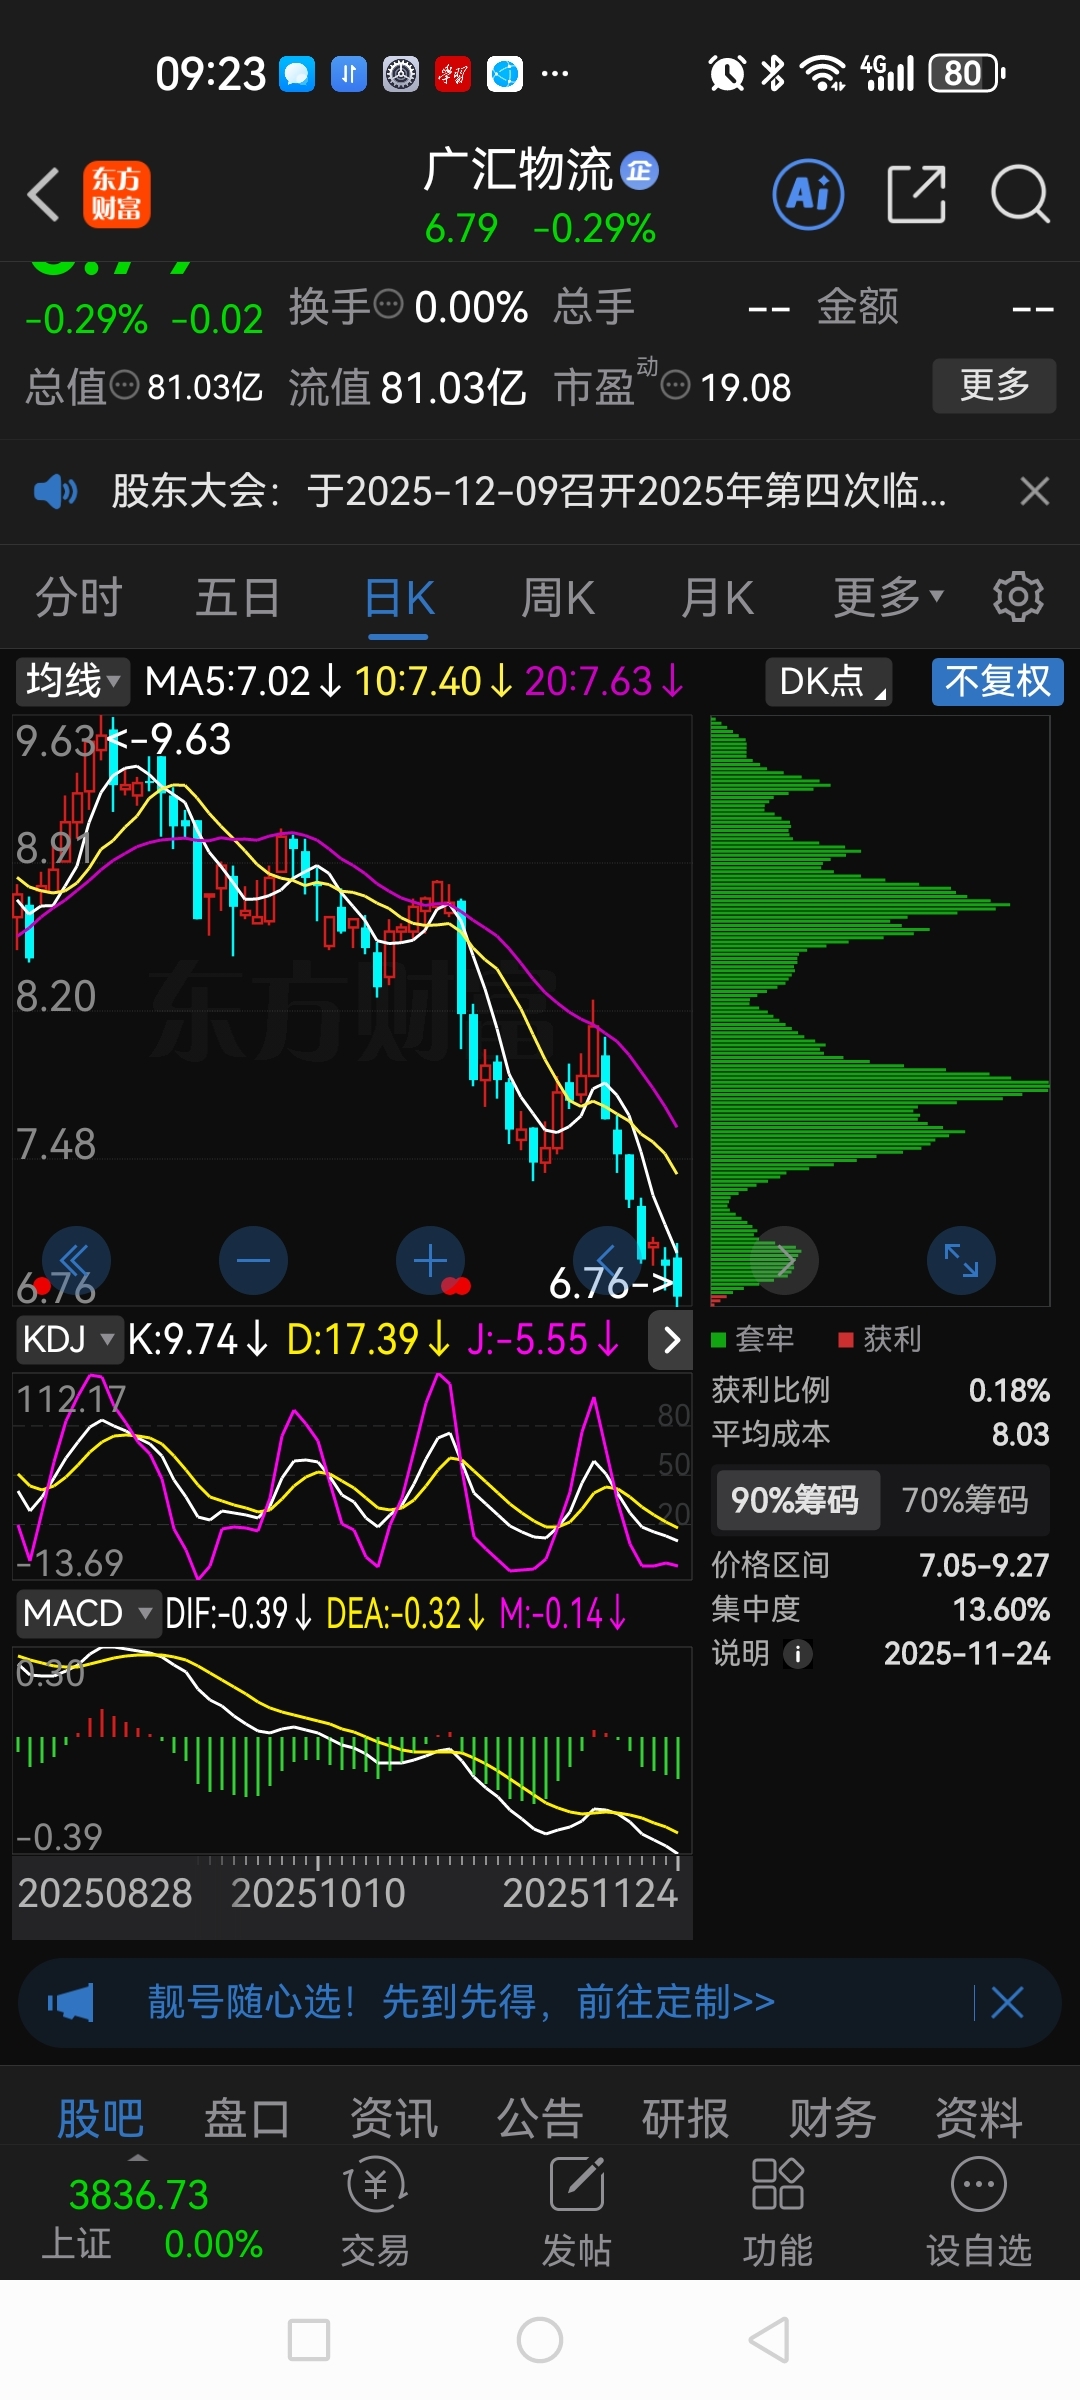Move chart right with arrow button
The image size is (1080, 2400).
coord(785,1260)
